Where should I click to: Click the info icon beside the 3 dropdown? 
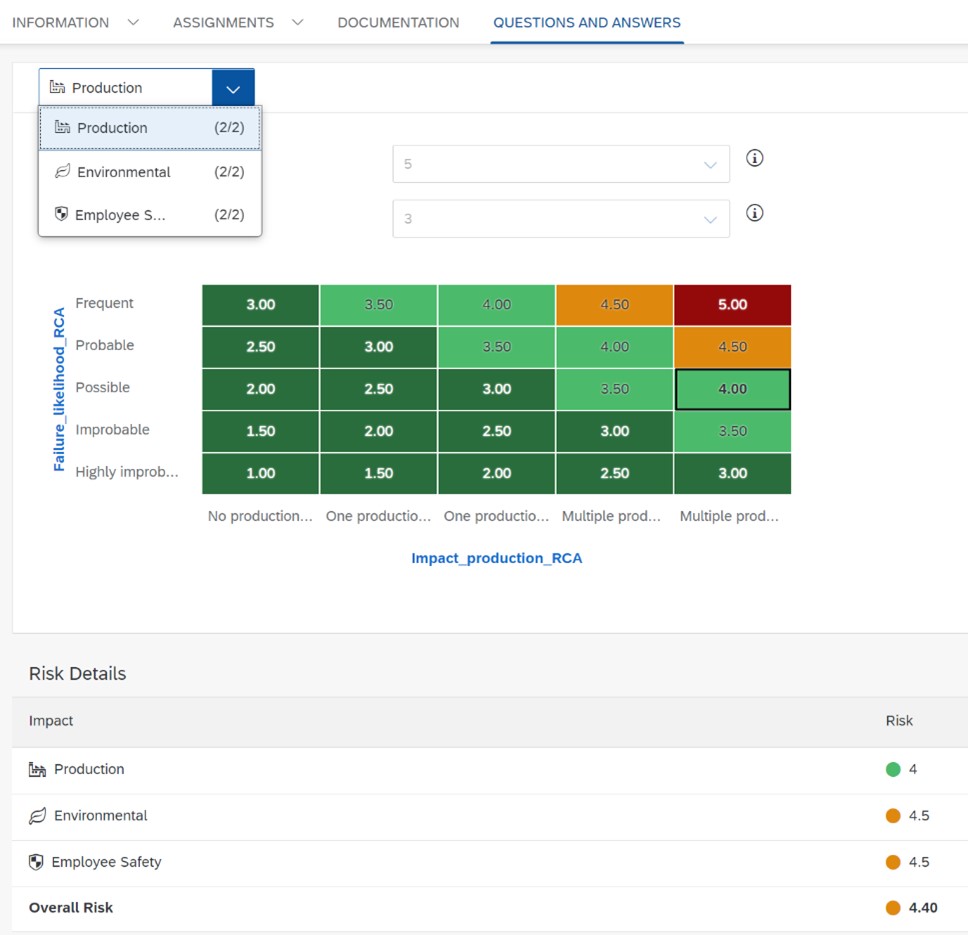[x=755, y=213]
